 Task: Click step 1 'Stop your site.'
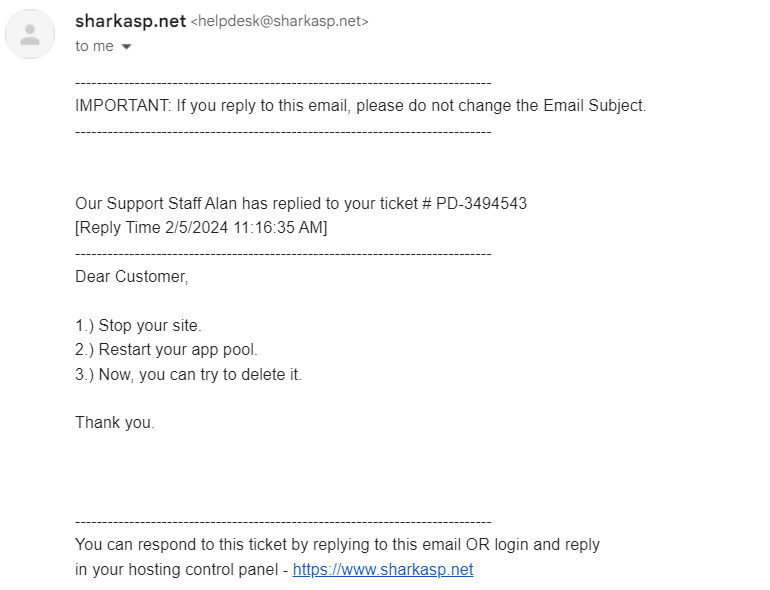click(138, 326)
